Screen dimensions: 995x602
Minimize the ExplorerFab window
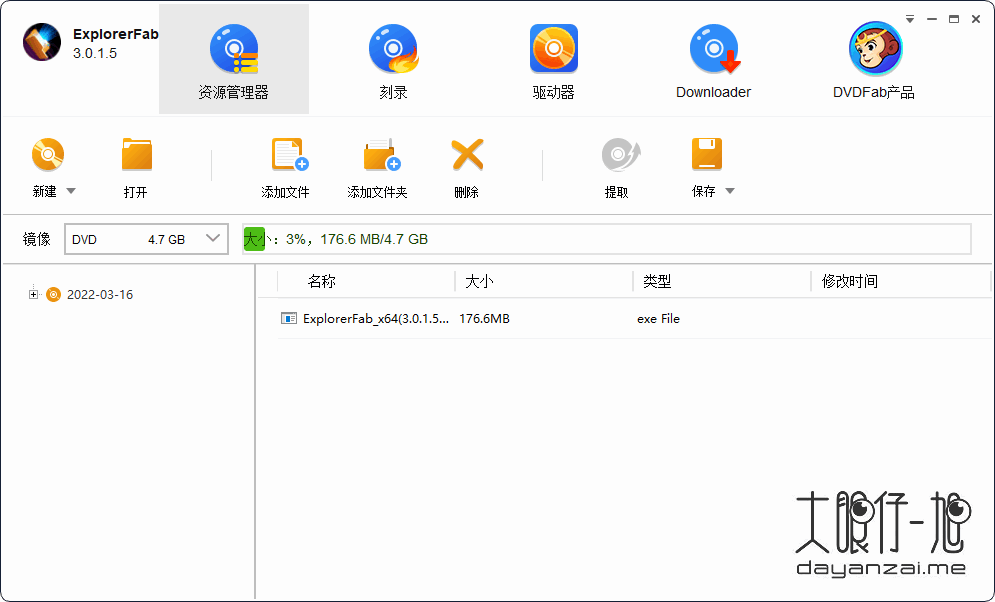pyautogui.click(x=932, y=19)
